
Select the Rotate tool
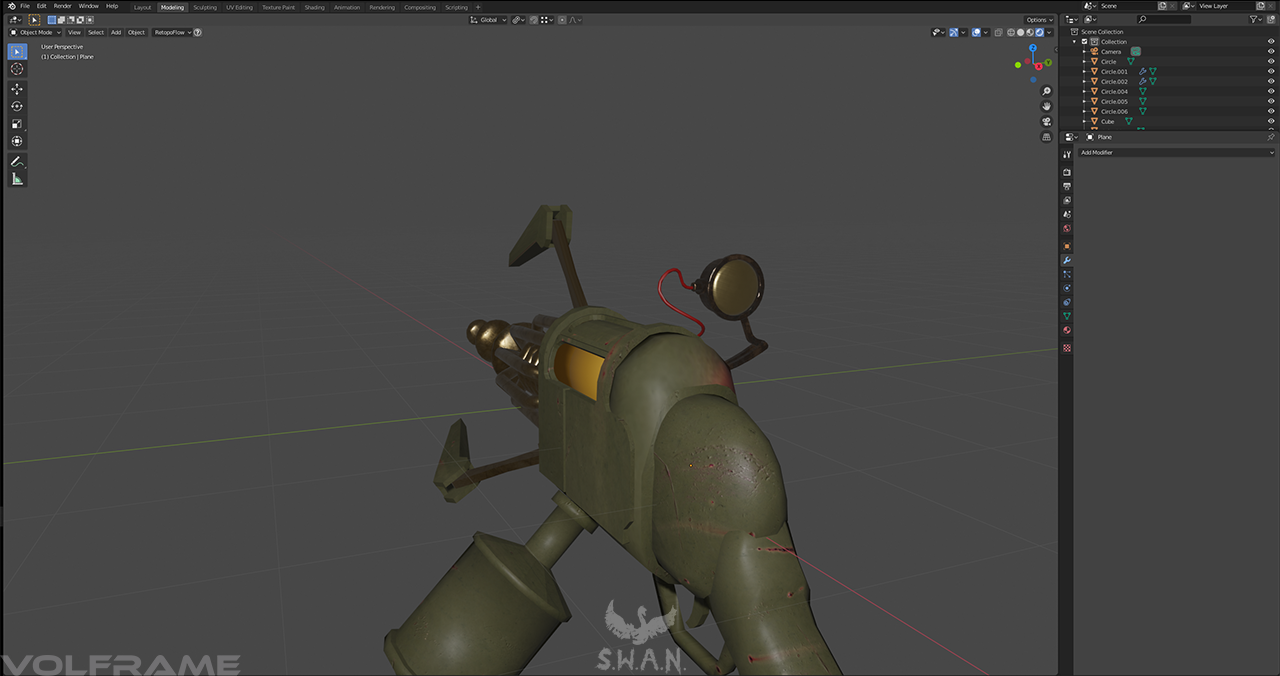pos(17,106)
